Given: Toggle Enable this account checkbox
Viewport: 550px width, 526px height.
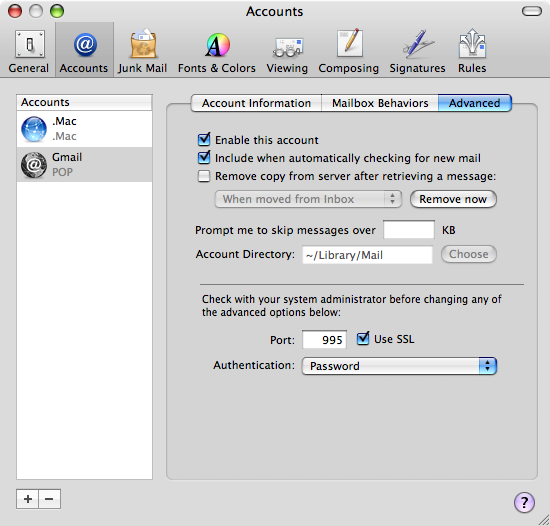Looking at the screenshot, I should (204, 140).
